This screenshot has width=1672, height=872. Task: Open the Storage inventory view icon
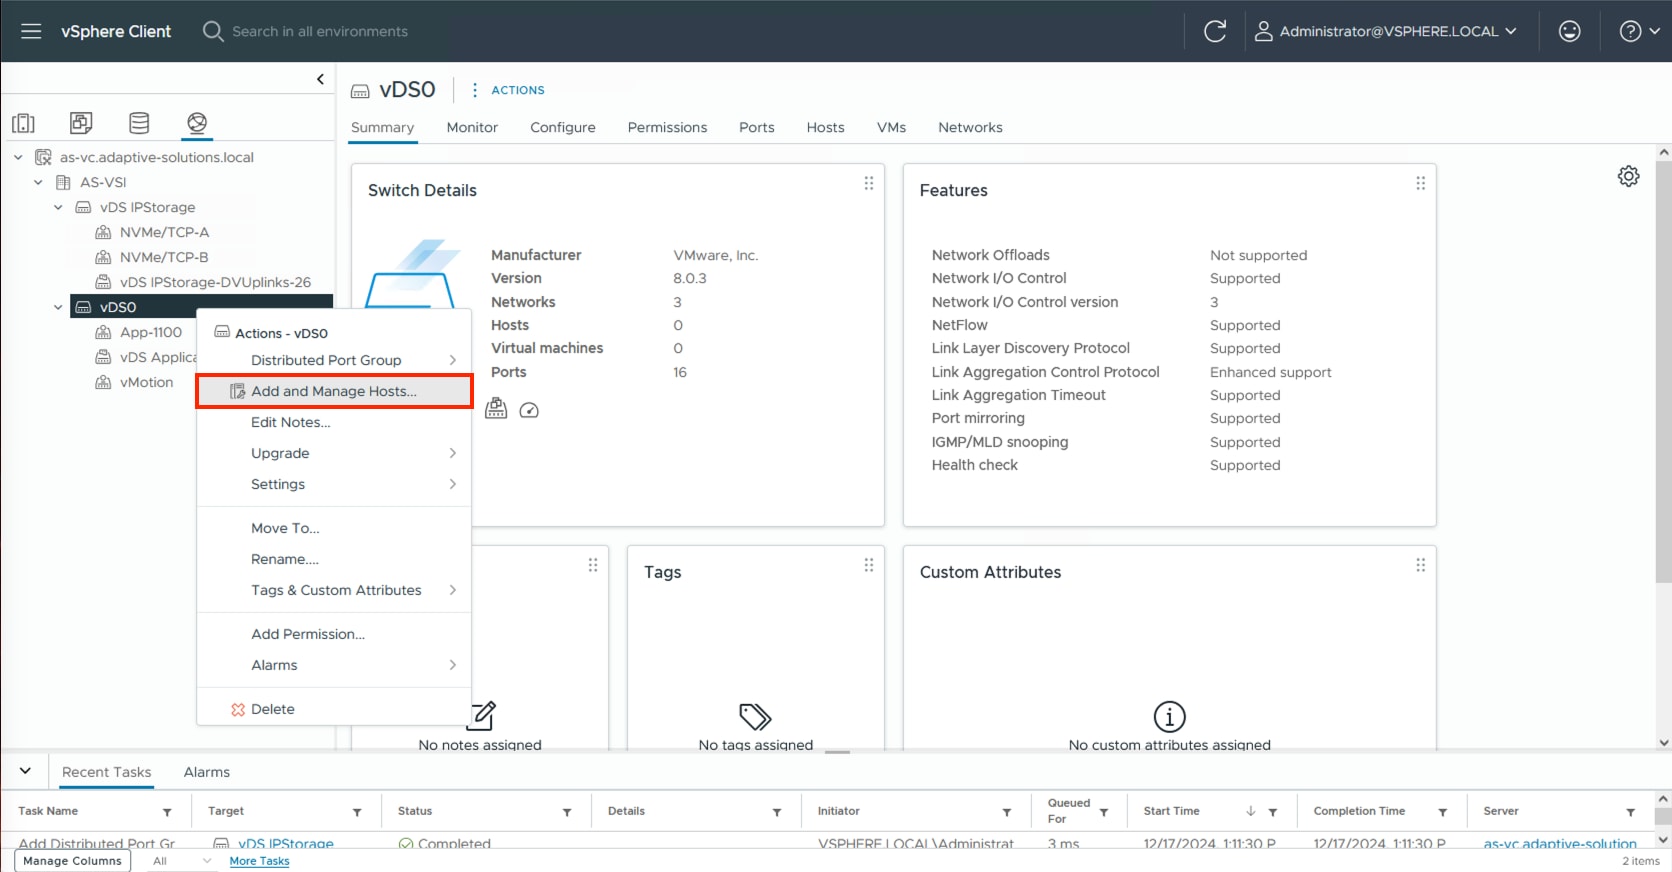coord(139,123)
